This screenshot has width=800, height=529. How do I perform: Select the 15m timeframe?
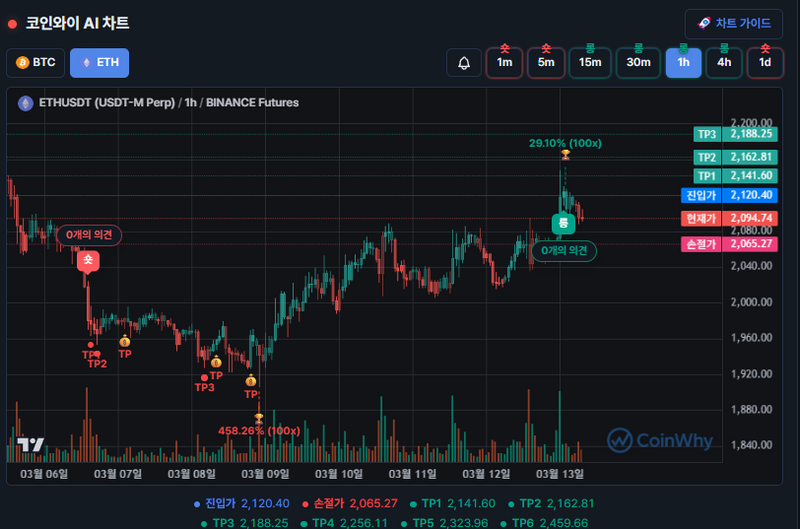point(590,62)
